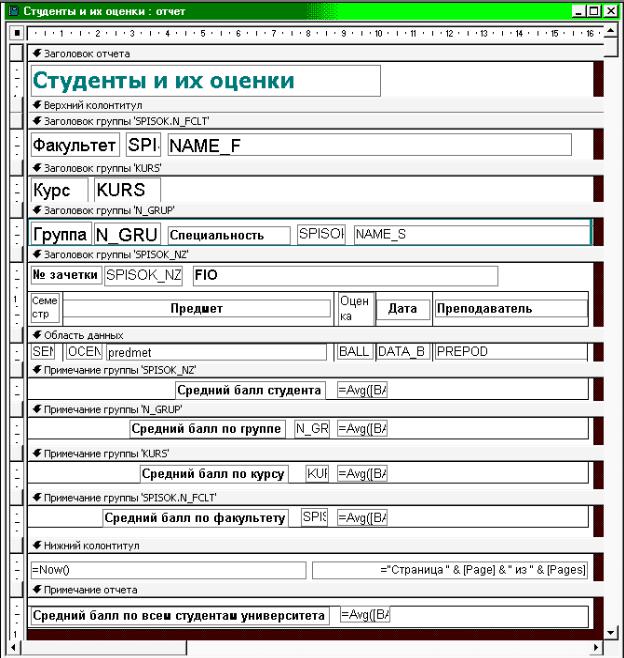The width and height of the screenshot is (624, 658).
Task: Select 'Примечание группы SPISOK_NZ' section bar
Action: point(316,370)
